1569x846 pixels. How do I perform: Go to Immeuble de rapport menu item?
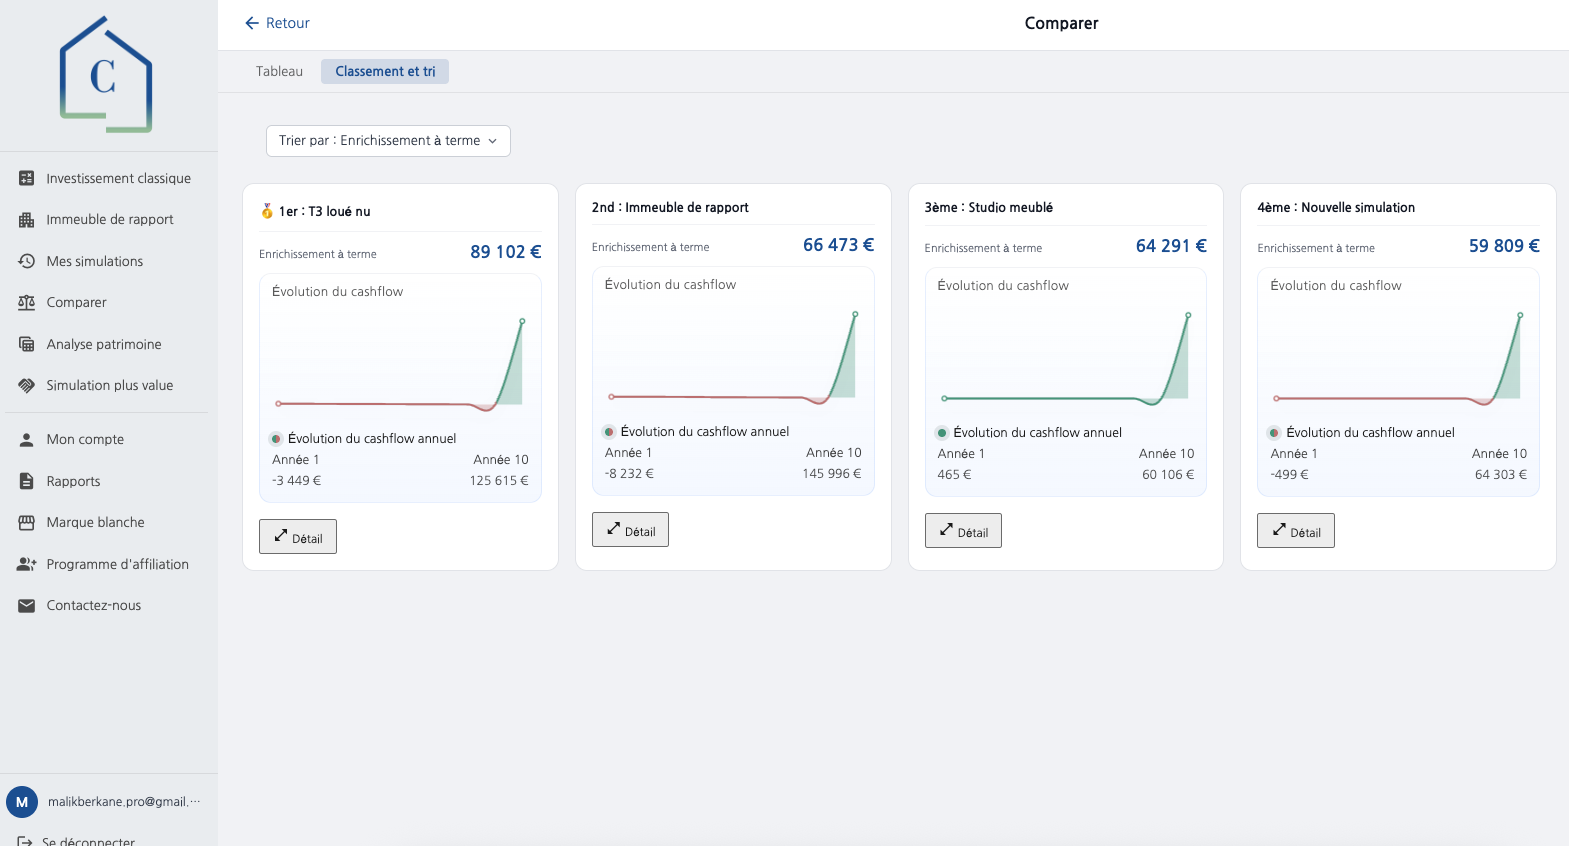coord(109,220)
